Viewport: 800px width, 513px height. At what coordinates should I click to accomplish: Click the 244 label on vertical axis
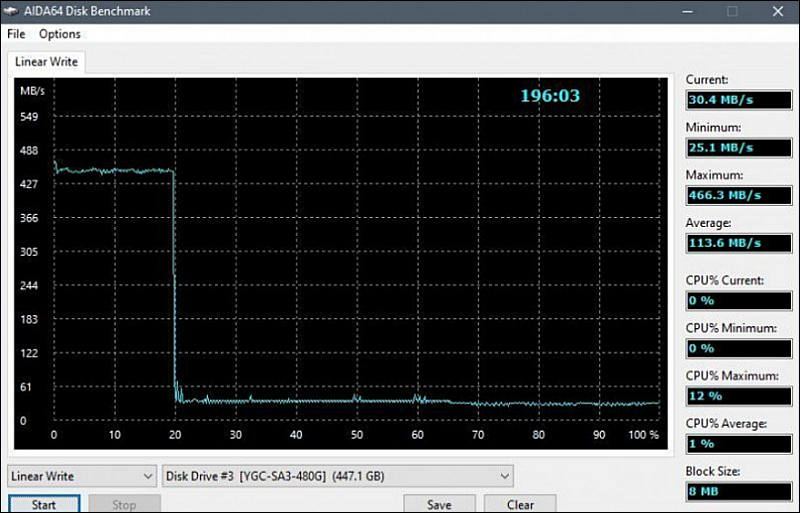click(x=29, y=285)
